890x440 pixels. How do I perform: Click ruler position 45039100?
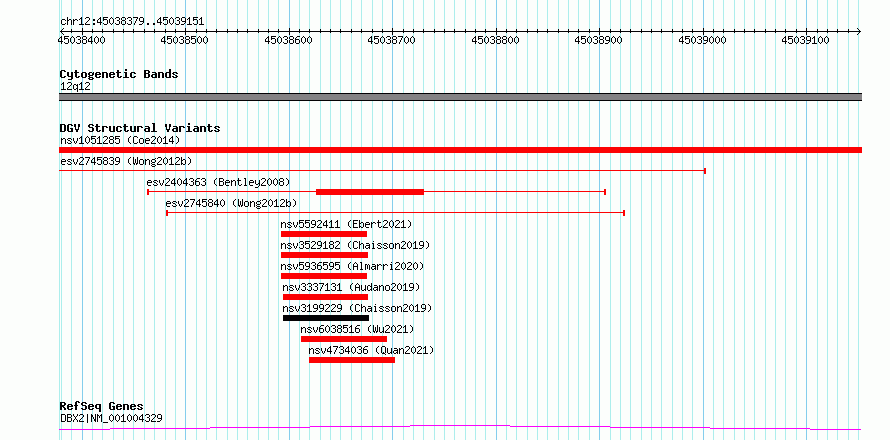point(806,40)
